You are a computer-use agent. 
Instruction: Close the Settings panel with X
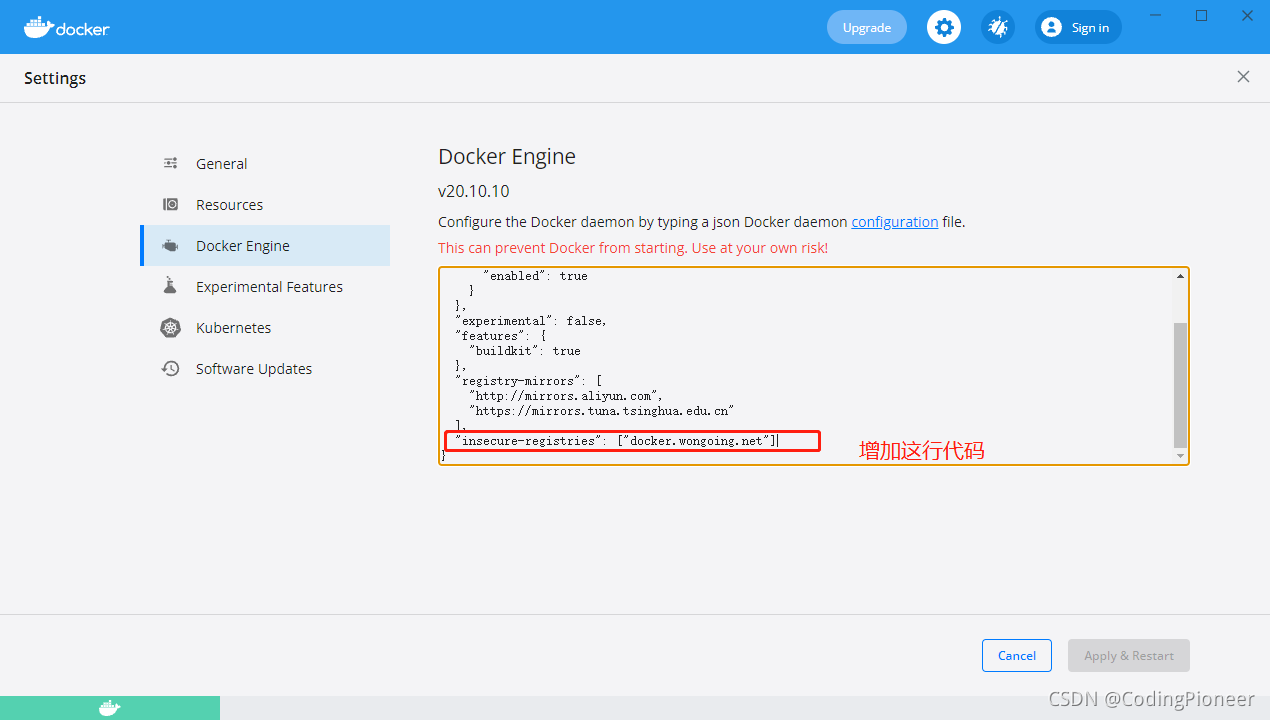[1243, 77]
